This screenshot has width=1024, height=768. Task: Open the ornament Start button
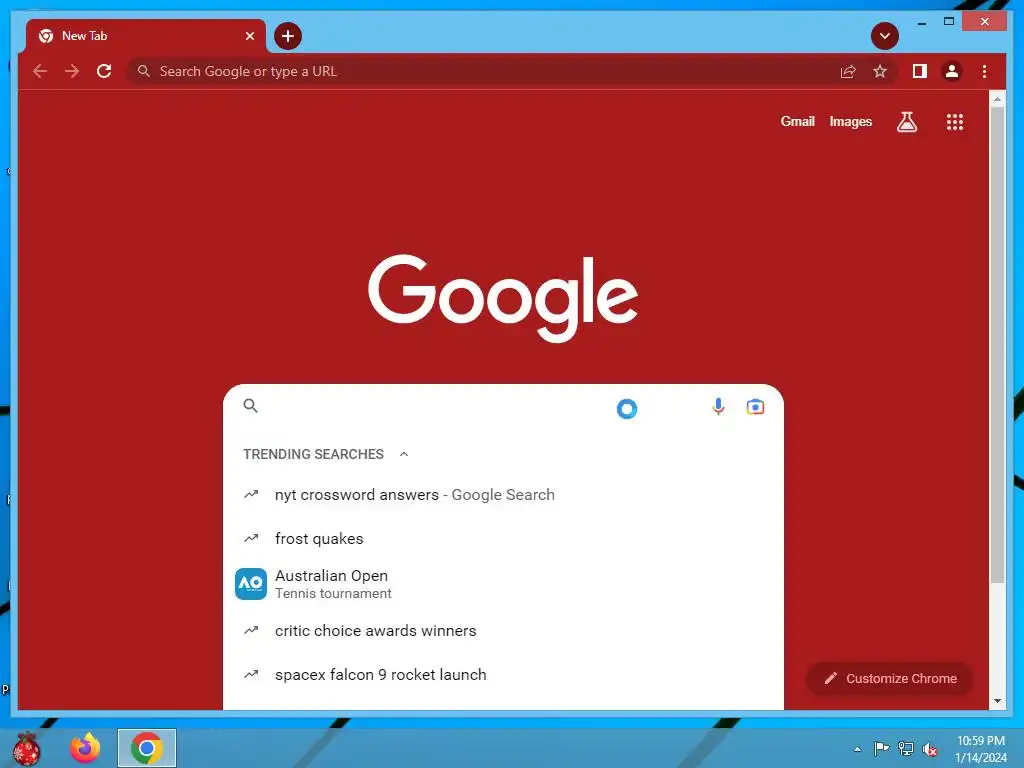click(x=27, y=748)
